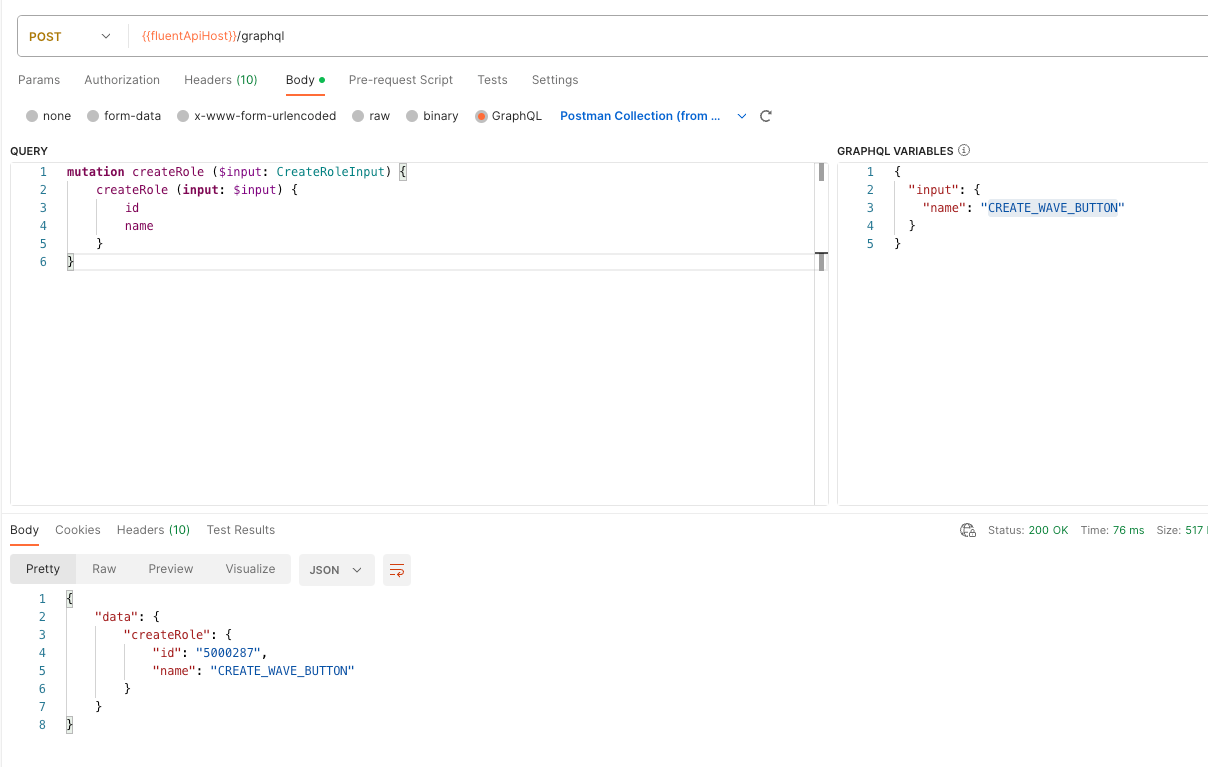Open the POST method dropdown
1208x767 pixels.
pyautogui.click(x=70, y=37)
